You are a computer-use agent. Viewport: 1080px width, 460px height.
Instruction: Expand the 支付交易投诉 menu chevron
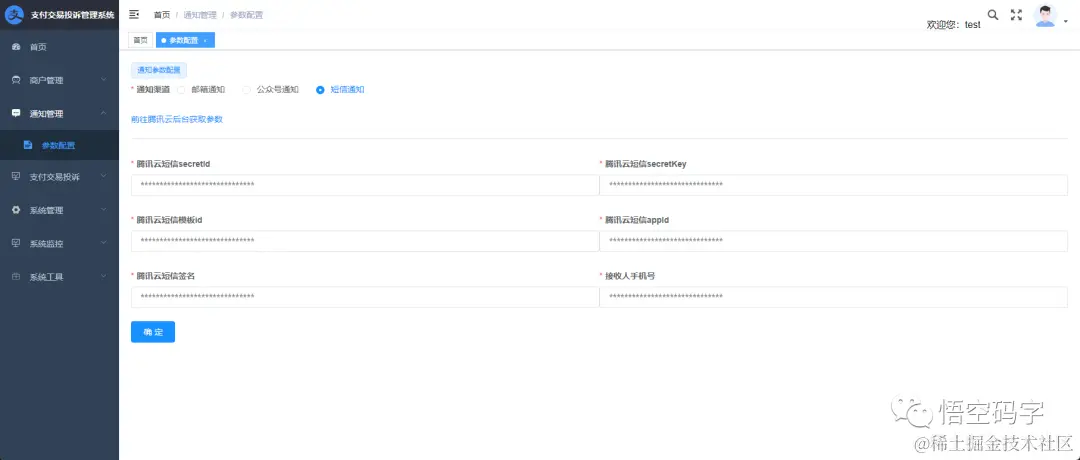(103, 176)
